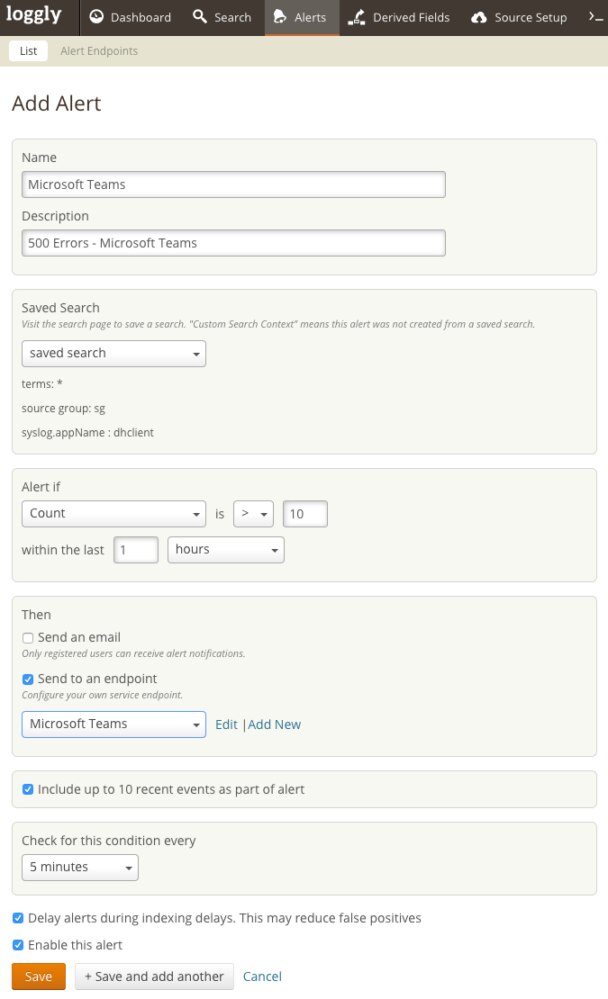Click the Search magnifier icon
Screen dimensions: 608x999
pyautogui.click(x=200, y=17)
